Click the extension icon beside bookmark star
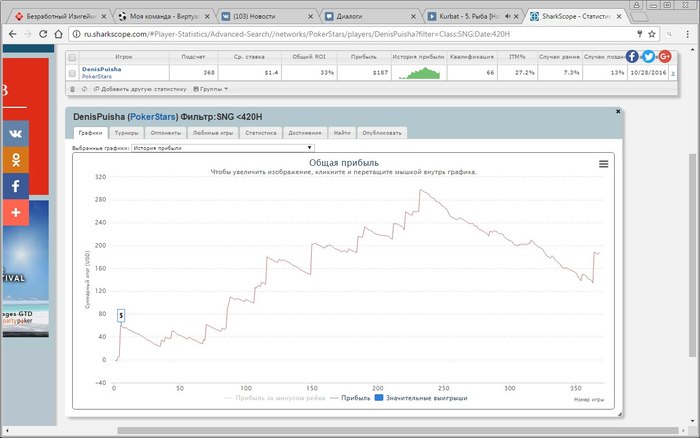Screen dimensions: 700x438 click(669, 34)
